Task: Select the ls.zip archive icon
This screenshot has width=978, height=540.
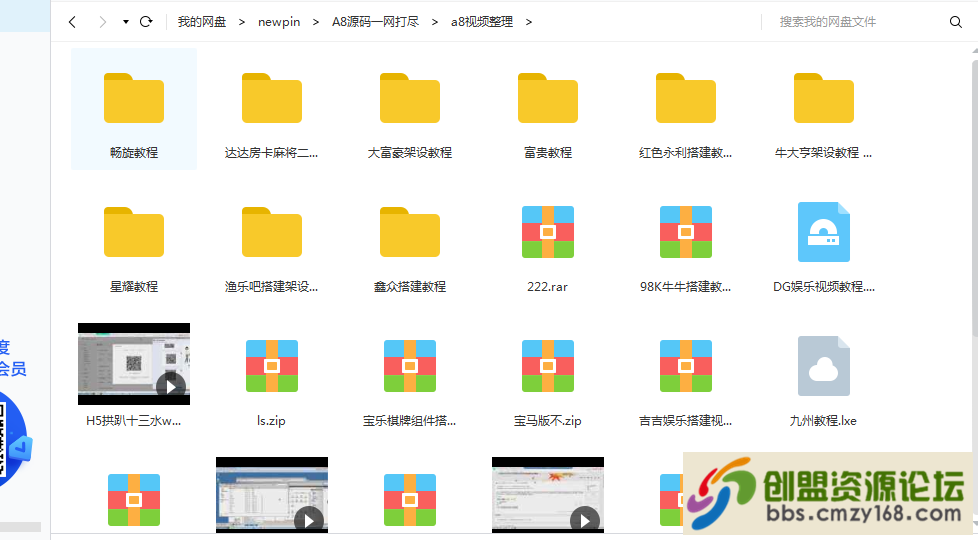Action: 272,366
